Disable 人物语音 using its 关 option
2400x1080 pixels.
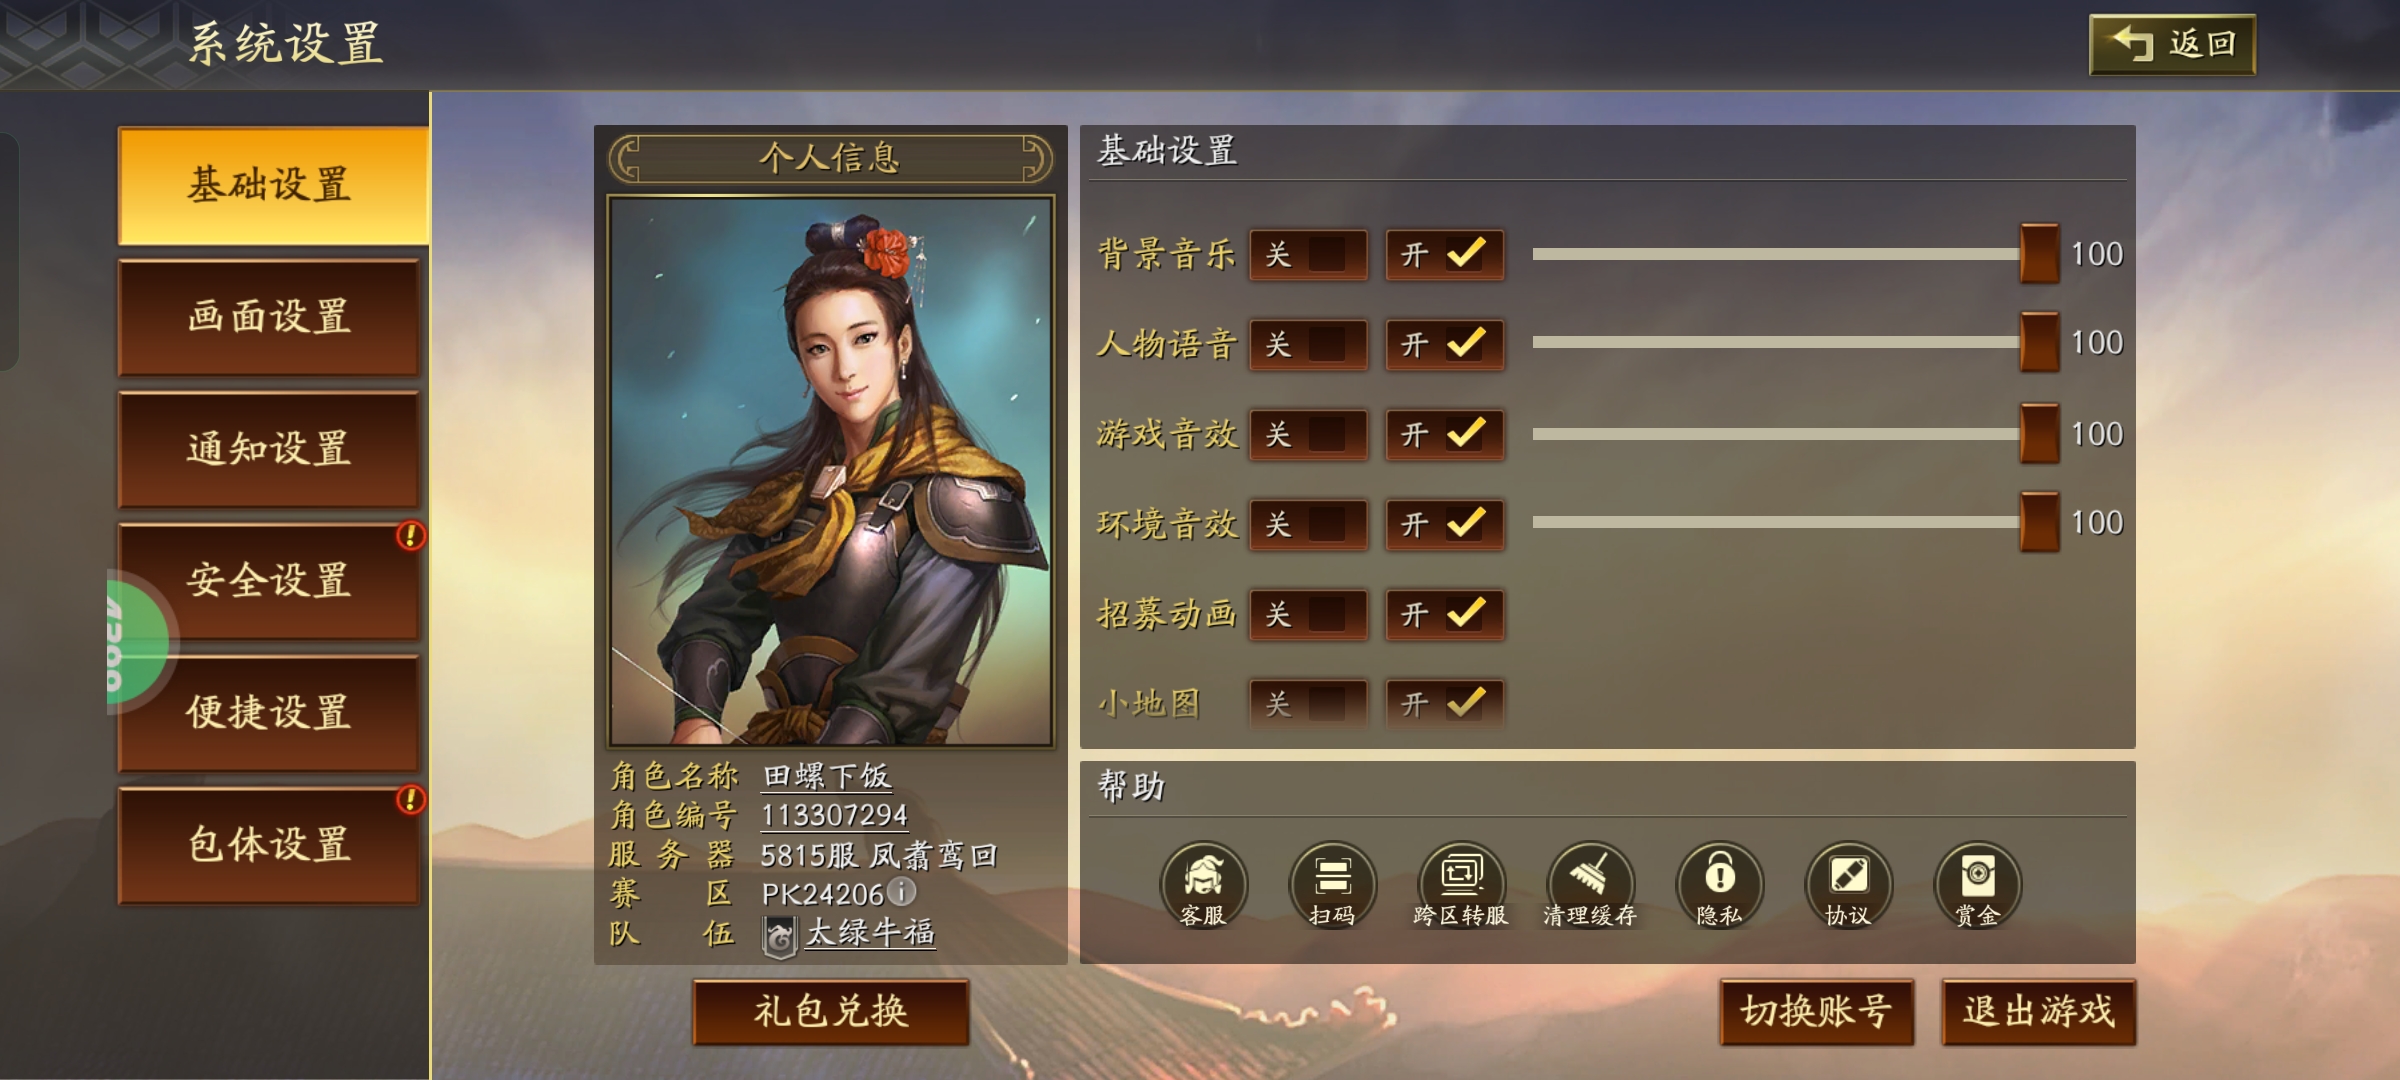pyautogui.click(x=1308, y=345)
